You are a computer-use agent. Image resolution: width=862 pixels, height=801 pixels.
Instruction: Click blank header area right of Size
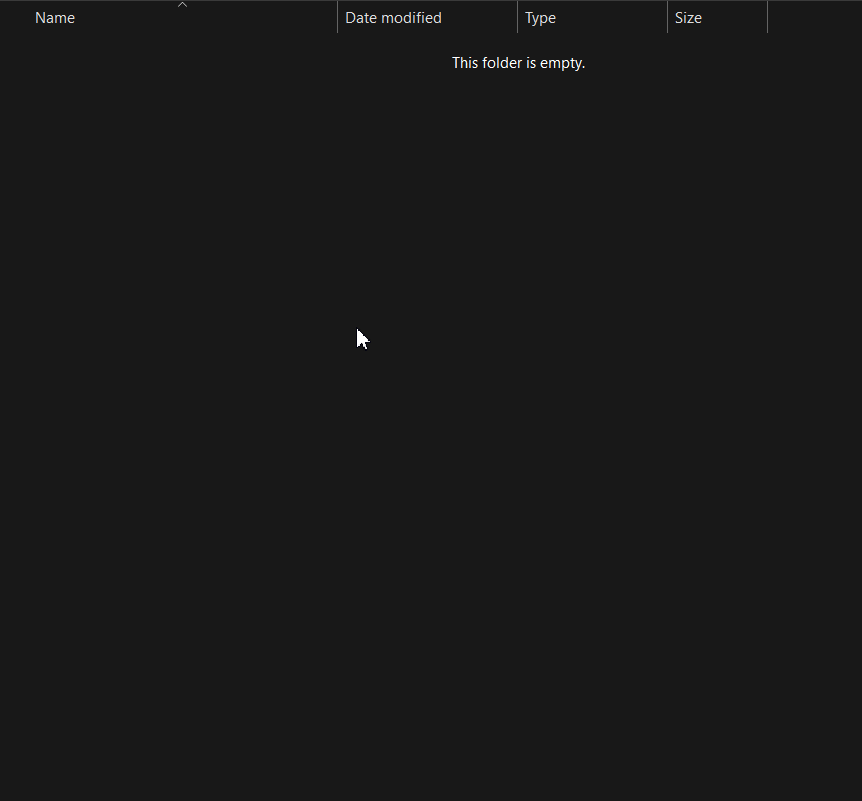coord(814,18)
